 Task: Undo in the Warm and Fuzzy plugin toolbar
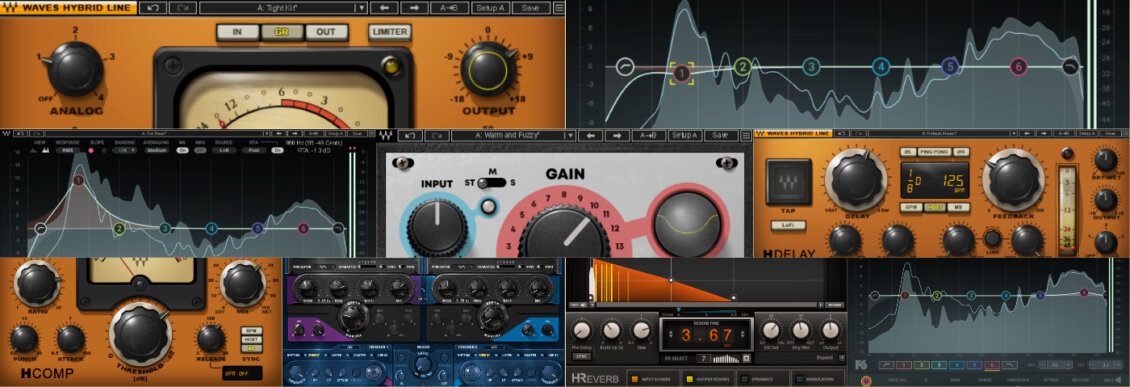coord(410,135)
